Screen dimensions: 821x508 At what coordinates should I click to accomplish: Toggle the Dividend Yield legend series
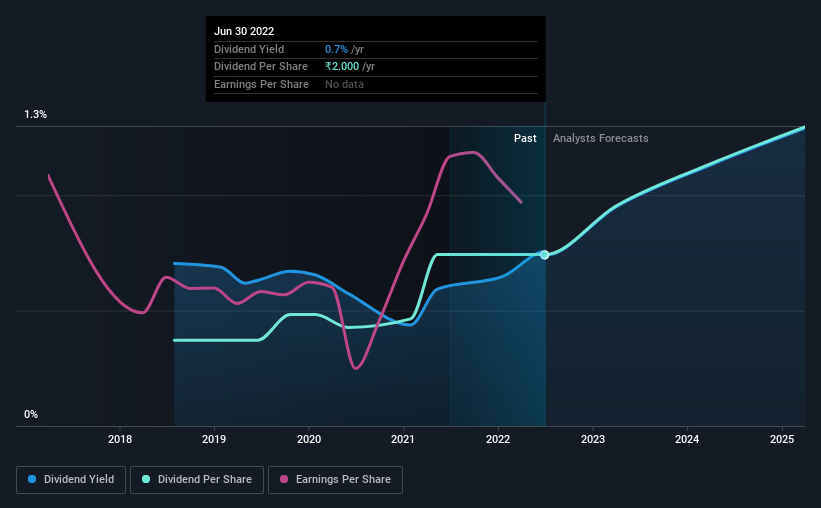pyautogui.click(x=71, y=480)
